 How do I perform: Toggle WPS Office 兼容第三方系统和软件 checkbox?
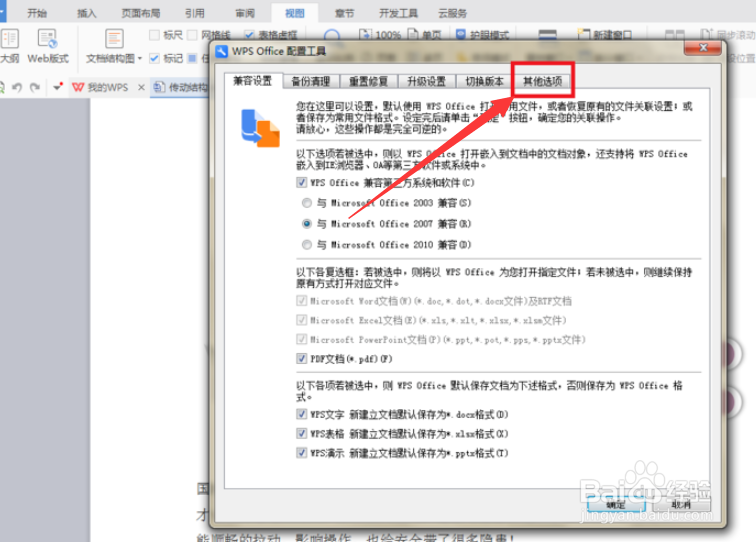302,182
